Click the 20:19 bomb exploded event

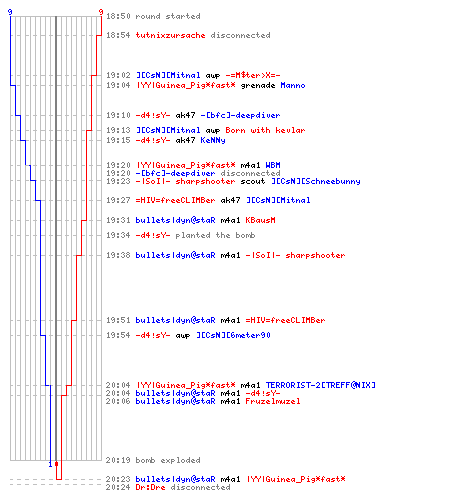153,460
